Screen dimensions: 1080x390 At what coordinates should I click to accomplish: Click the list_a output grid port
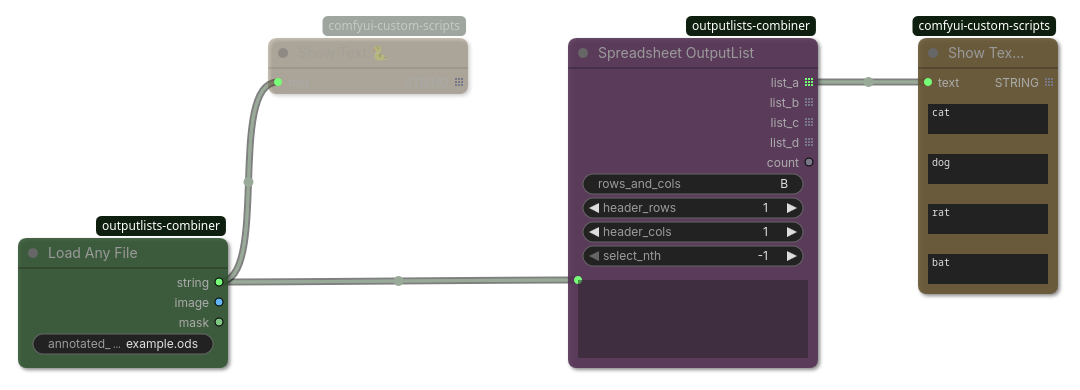(x=809, y=82)
